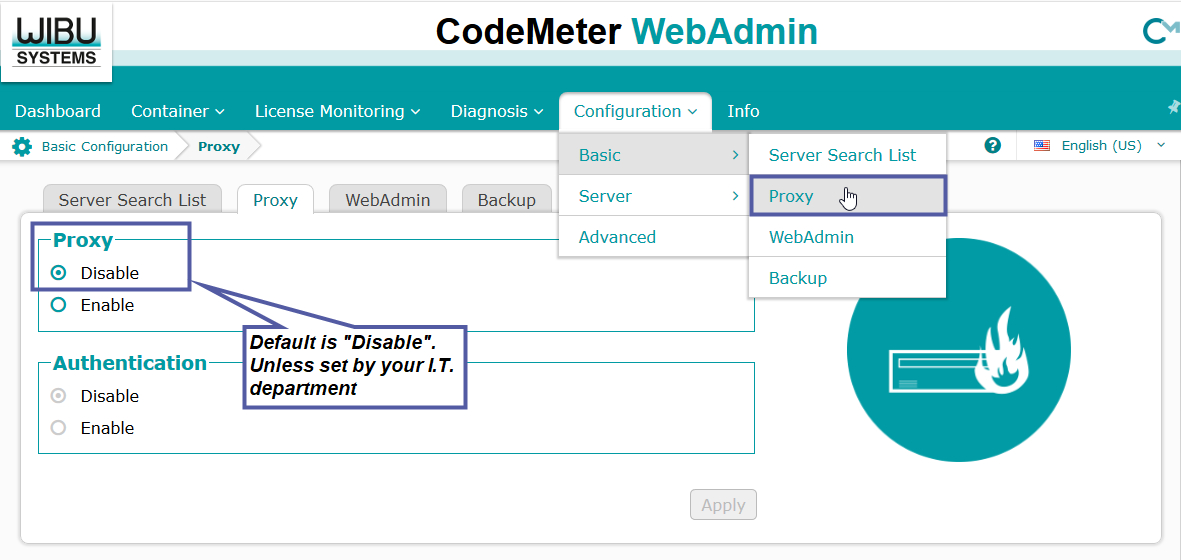Go to the Dashboard menu item
Screen dimensions: 1181x560
(58, 111)
